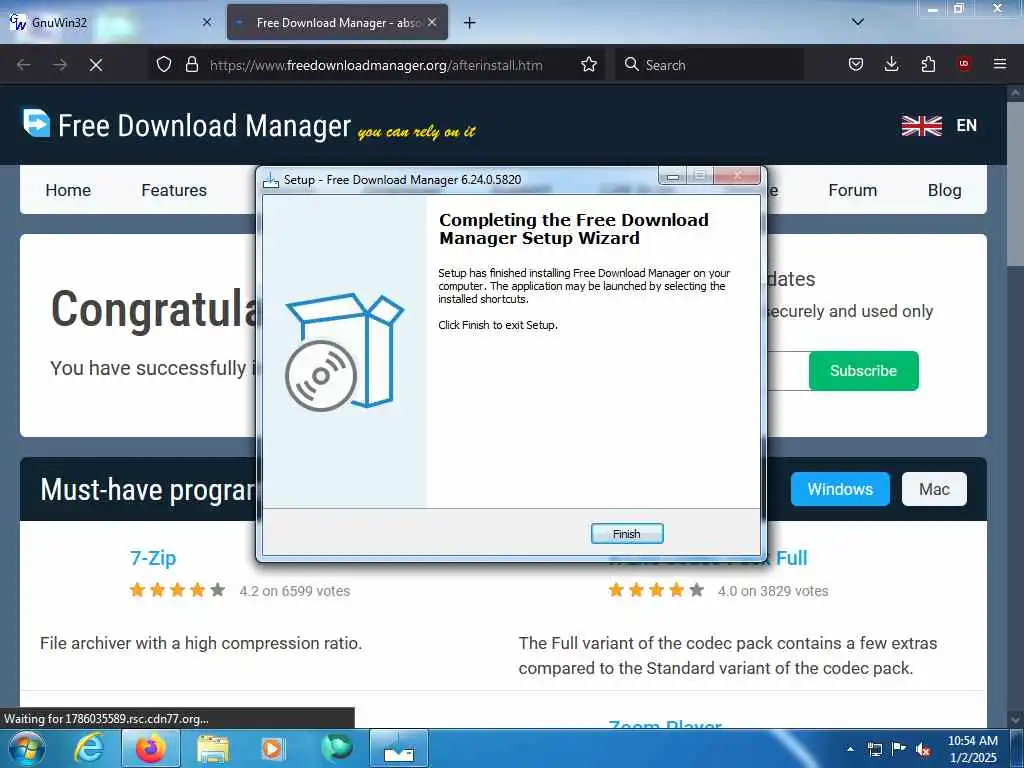Open the Forum menu item
Image resolution: width=1024 pixels, height=768 pixels.
coord(852,190)
